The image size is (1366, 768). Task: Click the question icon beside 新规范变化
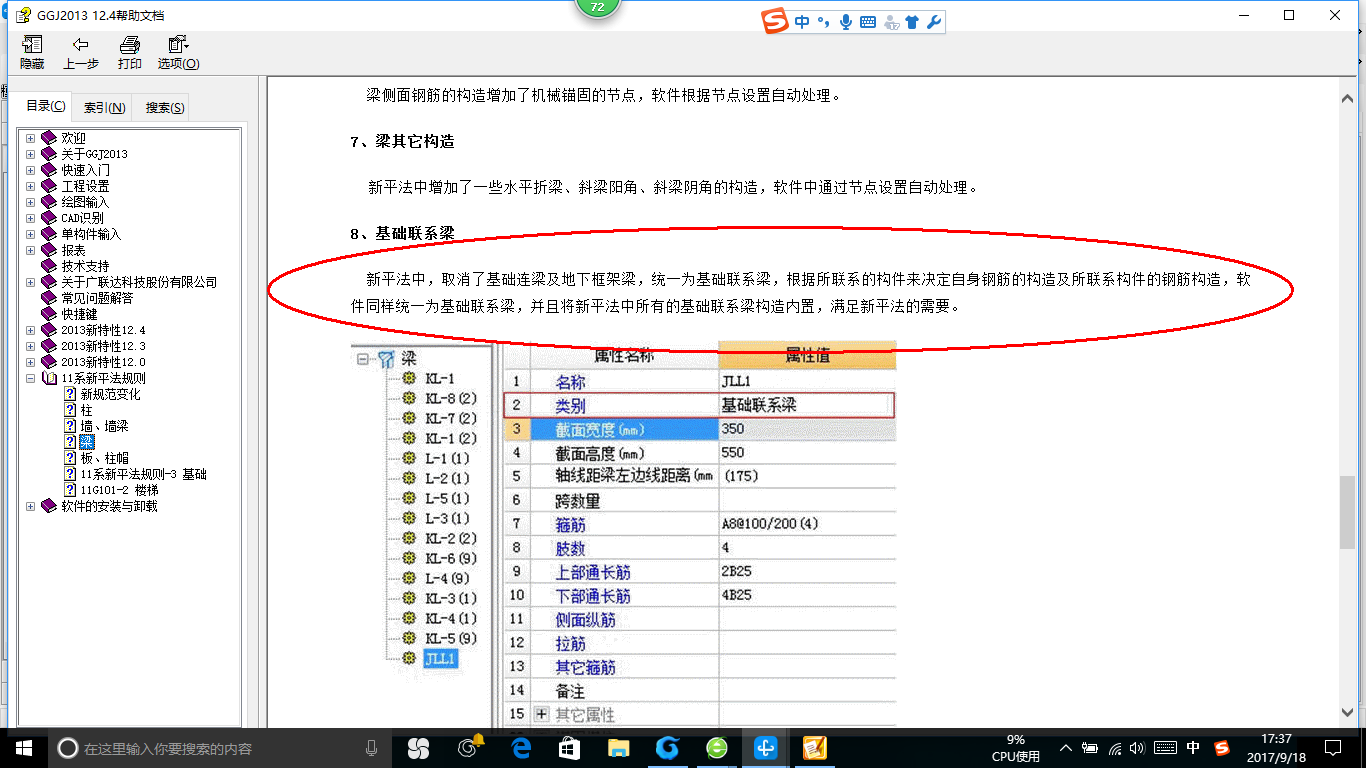(x=70, y=394)
